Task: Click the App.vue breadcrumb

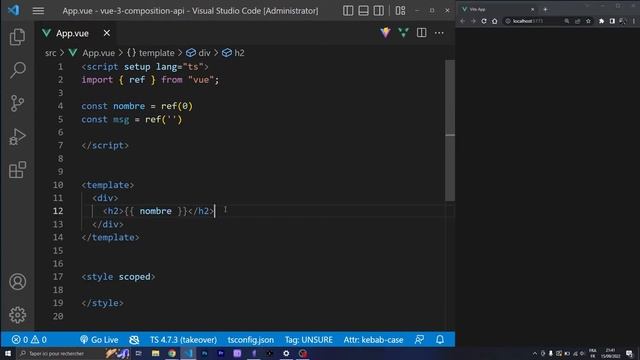Action: [x=98, y=53]
